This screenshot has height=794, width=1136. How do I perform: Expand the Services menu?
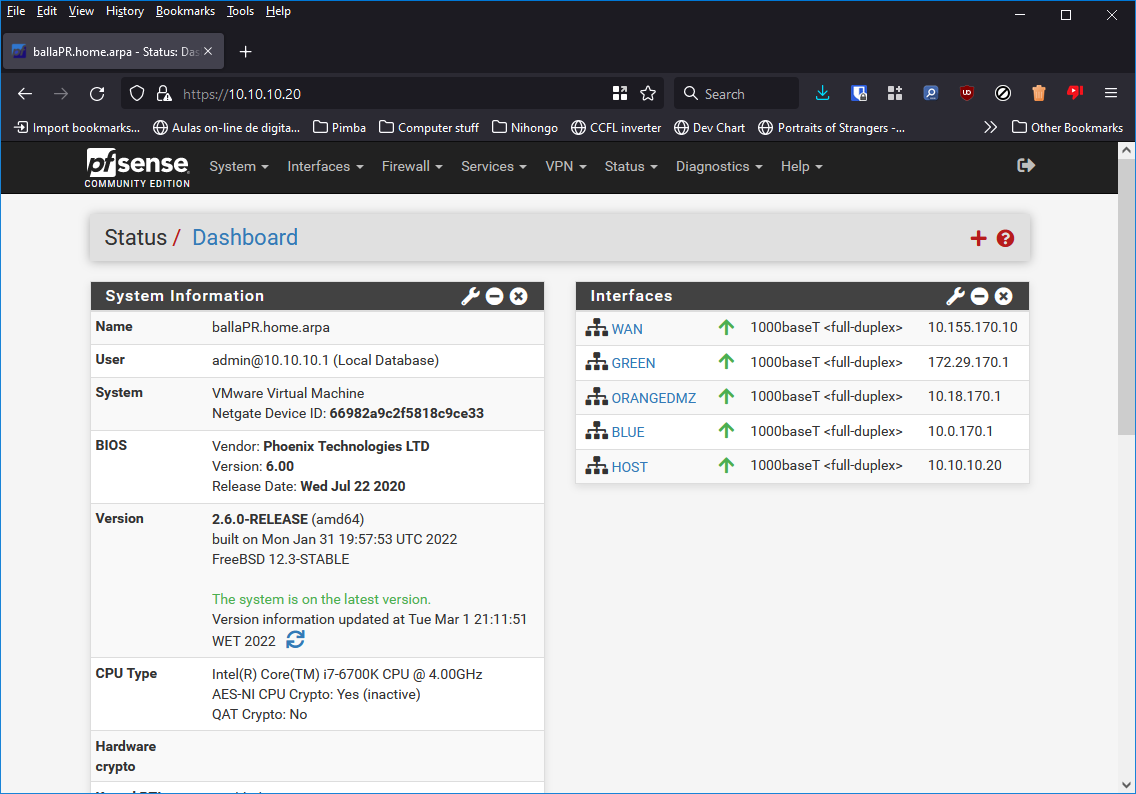pyautogui.click(x=493, y=166)
